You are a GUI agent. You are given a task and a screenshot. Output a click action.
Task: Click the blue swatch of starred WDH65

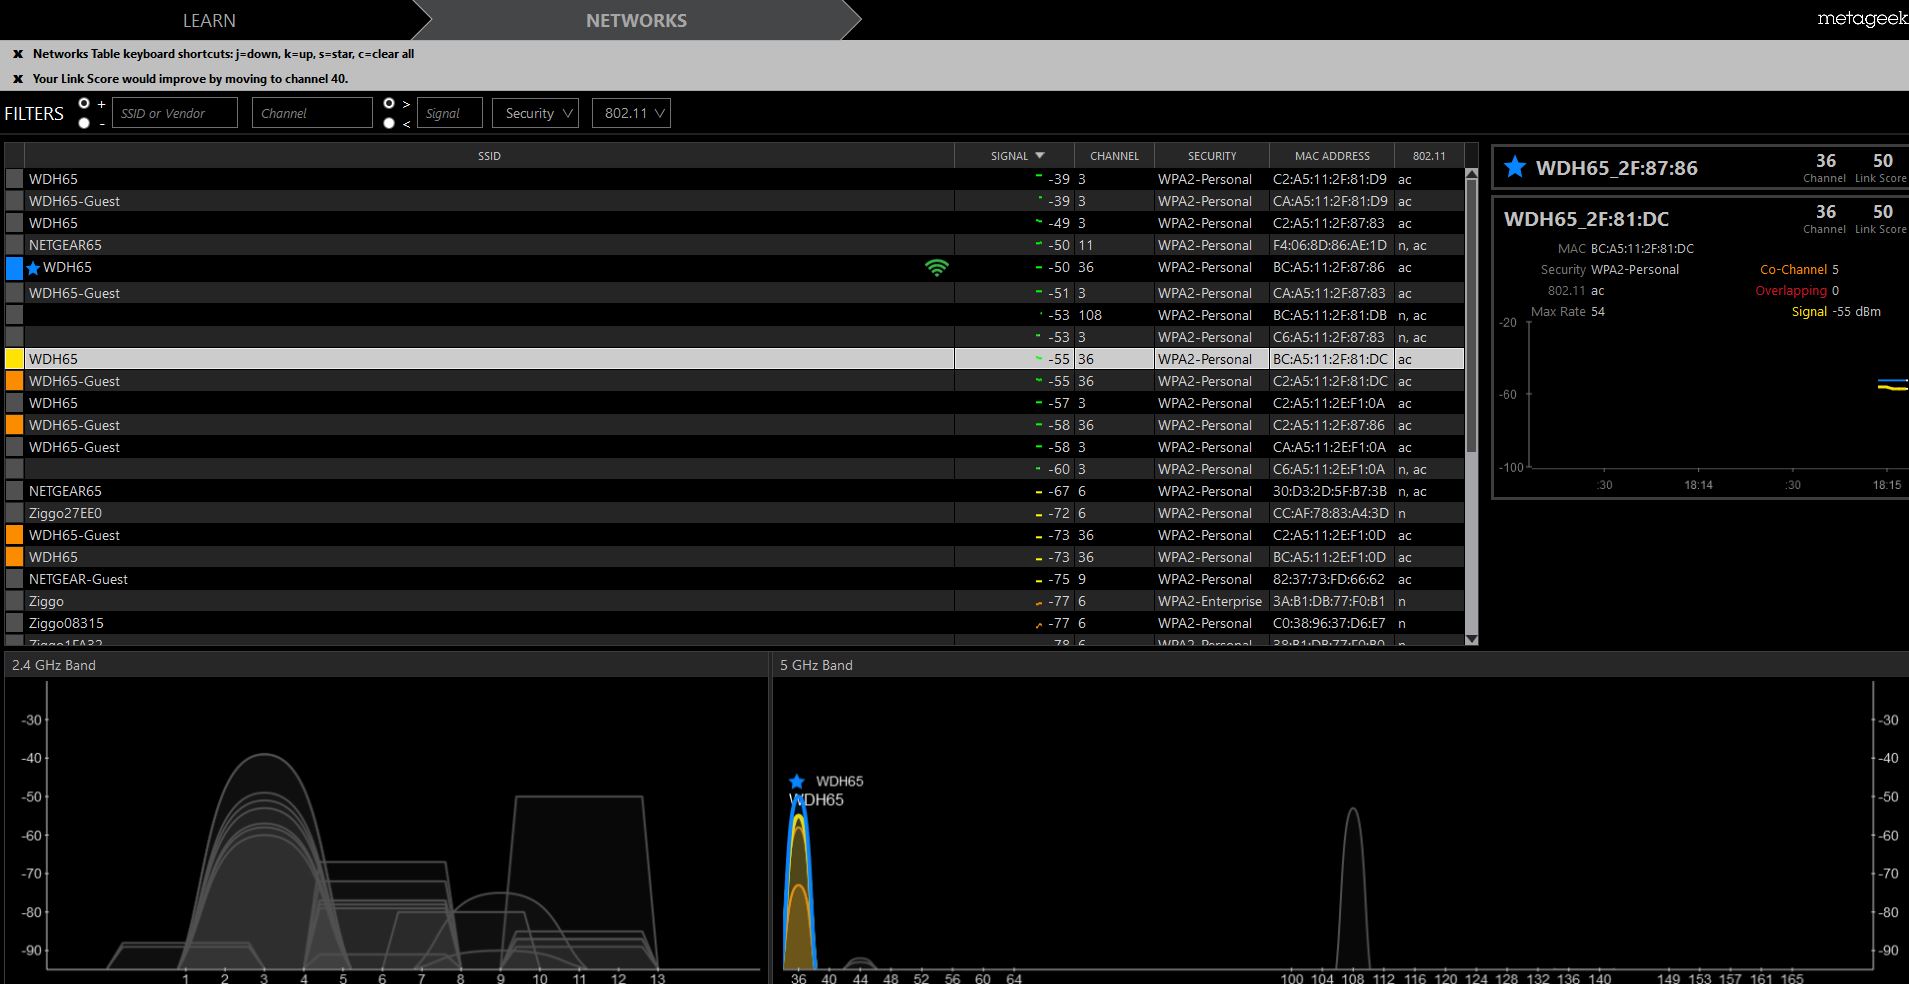point(14,268)
